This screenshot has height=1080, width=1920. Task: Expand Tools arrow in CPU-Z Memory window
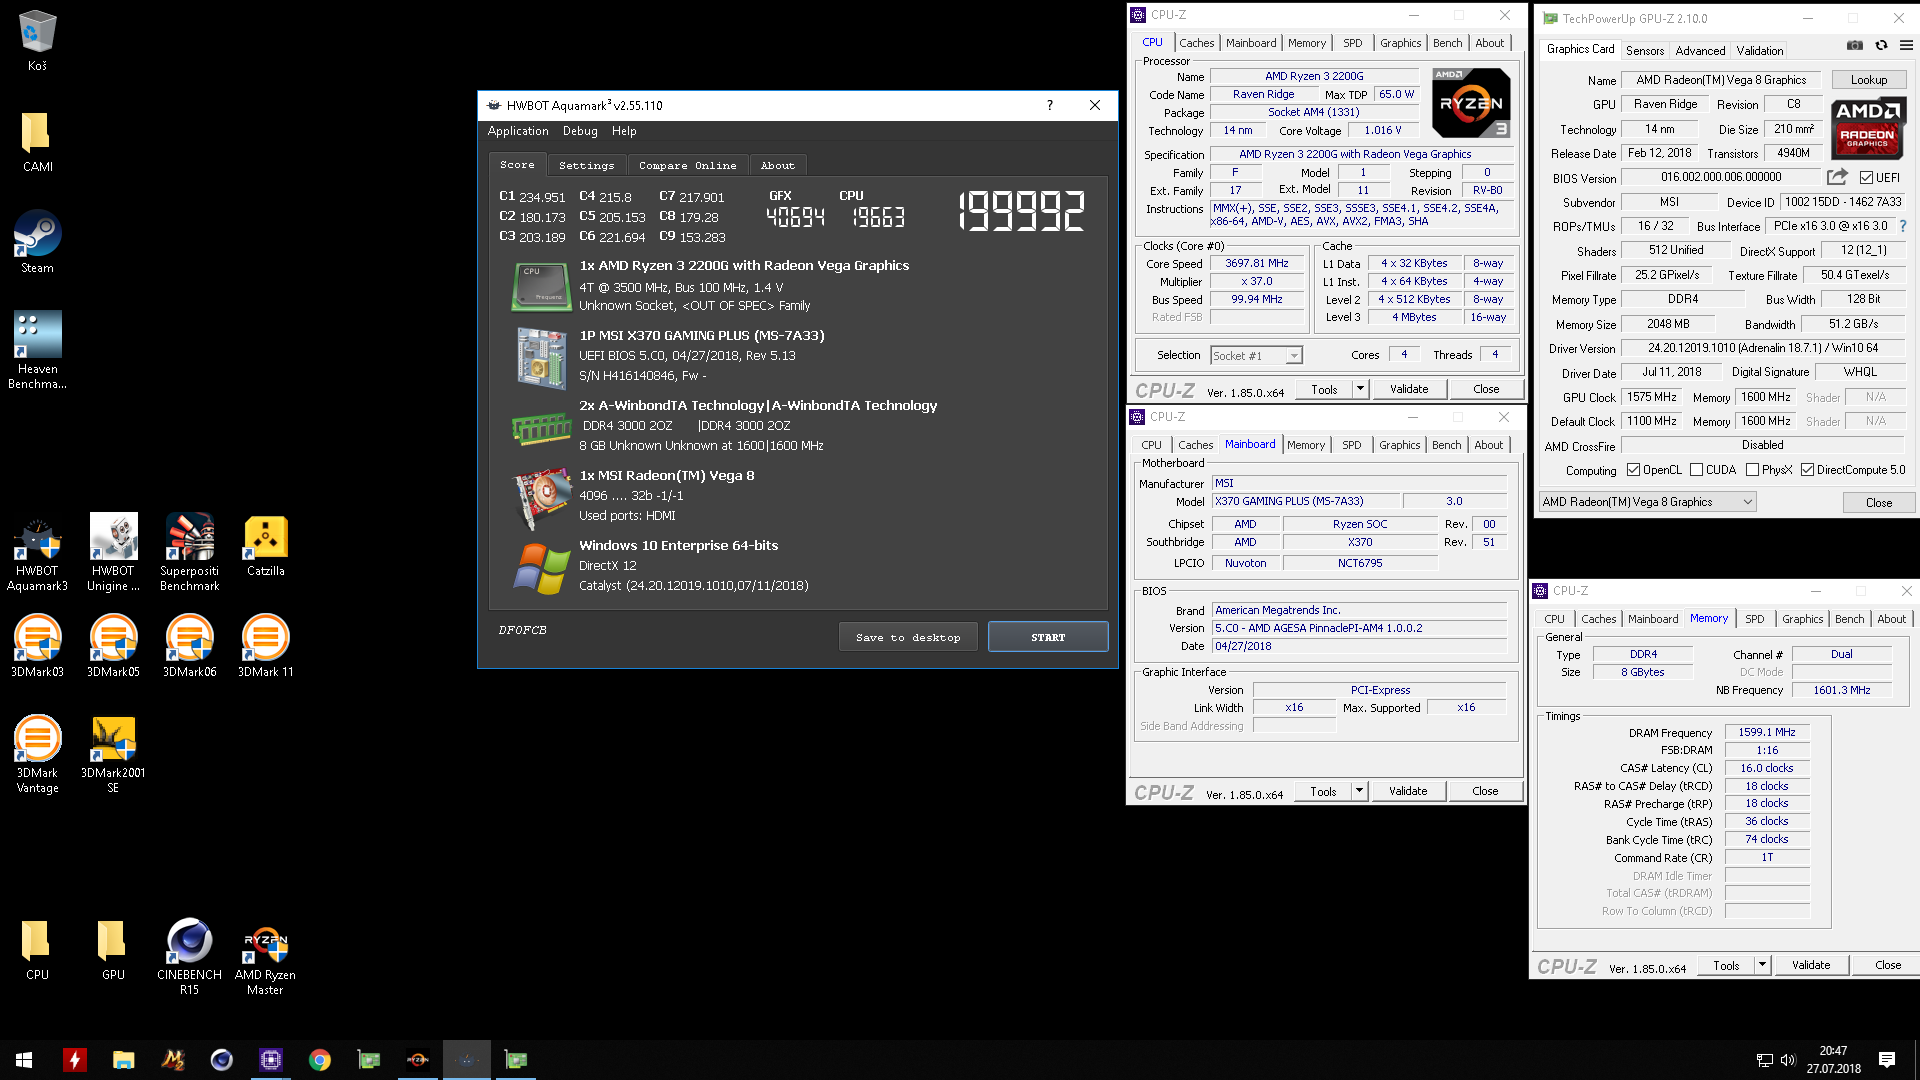pyautogui.click(x=1762, y=965)
